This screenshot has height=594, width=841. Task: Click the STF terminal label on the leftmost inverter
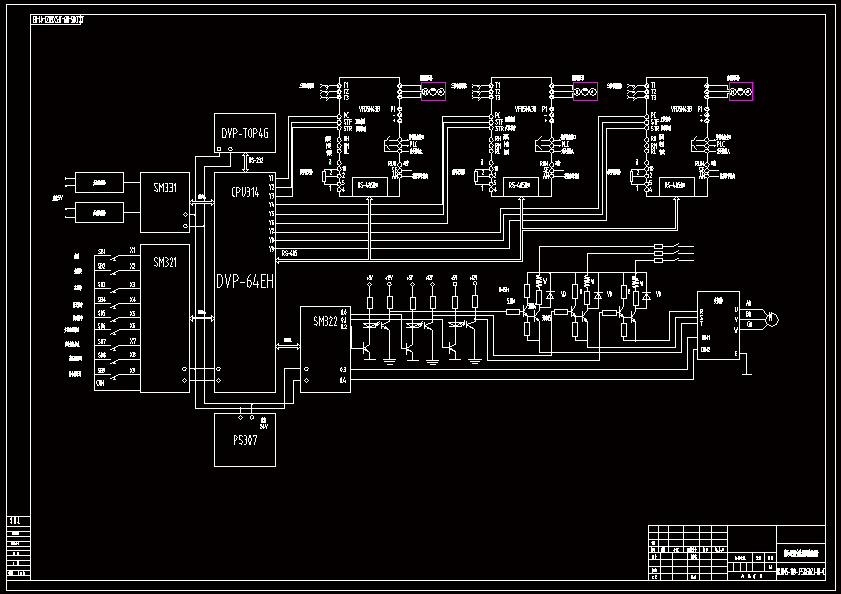pos(348,122)
